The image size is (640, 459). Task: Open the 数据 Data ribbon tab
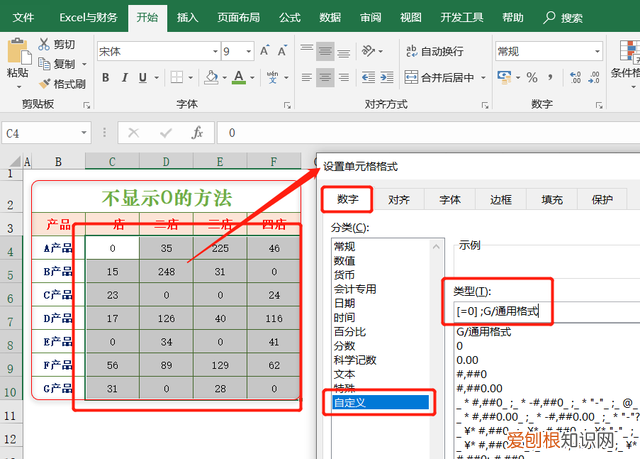click(x=330, y=18)
